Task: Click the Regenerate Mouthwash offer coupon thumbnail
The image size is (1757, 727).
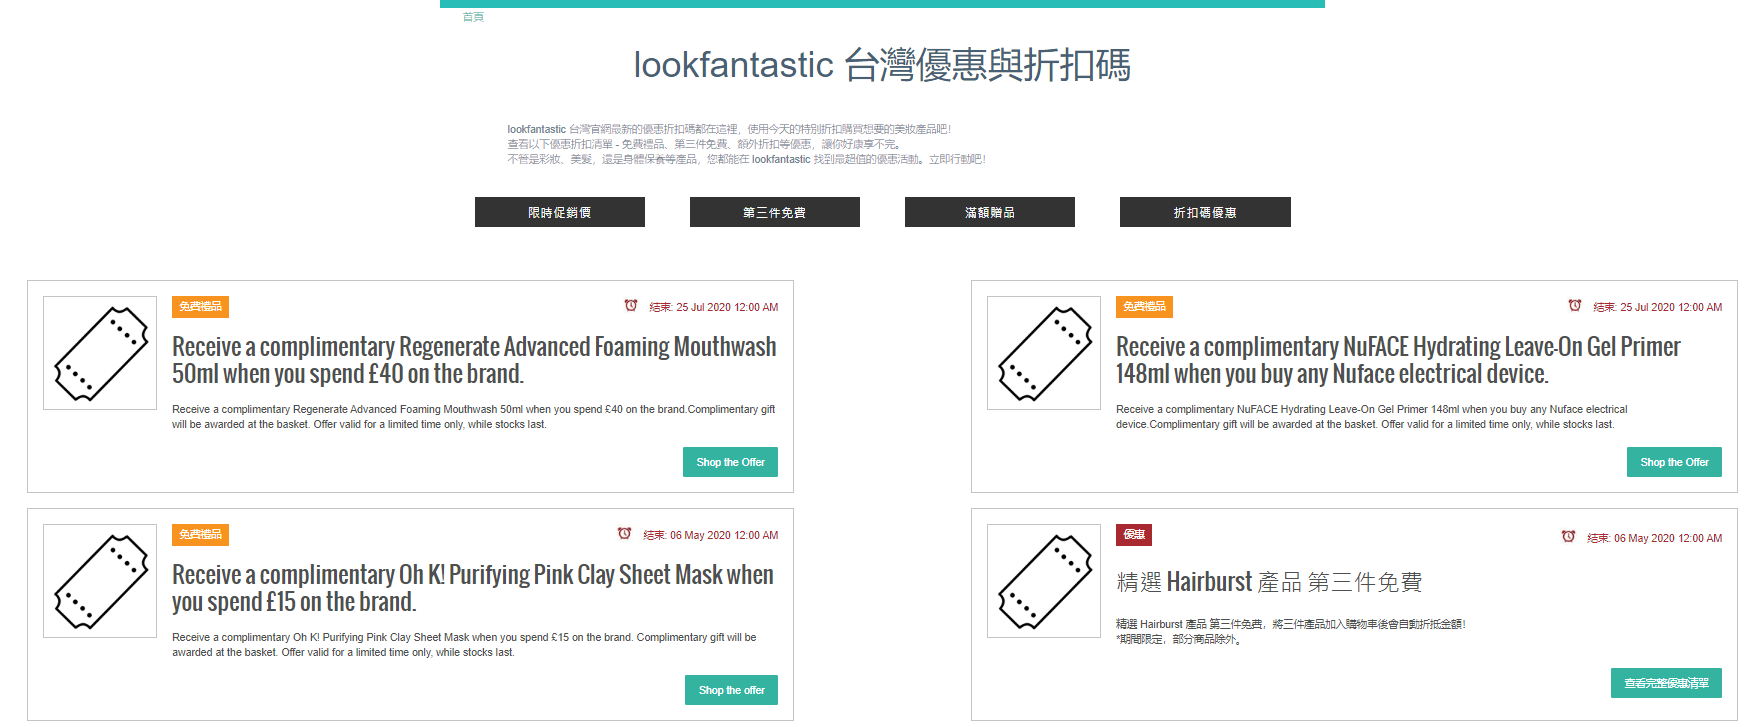Action: click(x=100, y=353)
